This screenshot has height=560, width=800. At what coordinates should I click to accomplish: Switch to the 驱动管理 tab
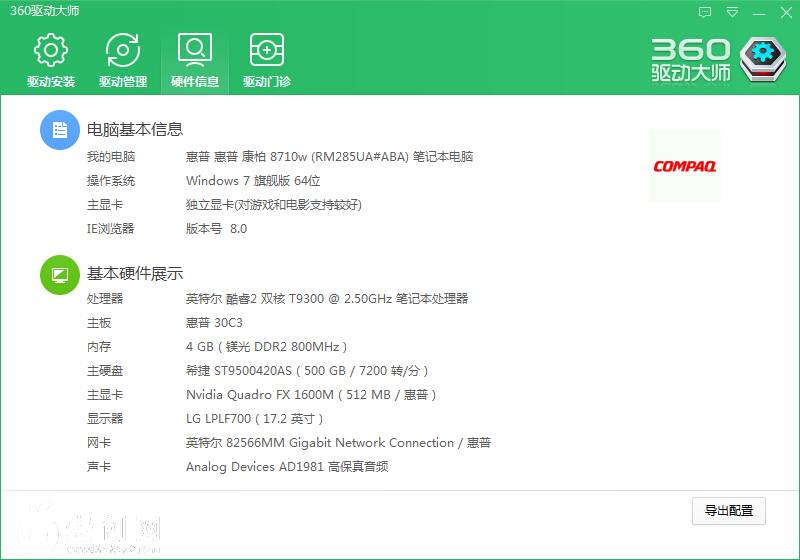[123, 60]
